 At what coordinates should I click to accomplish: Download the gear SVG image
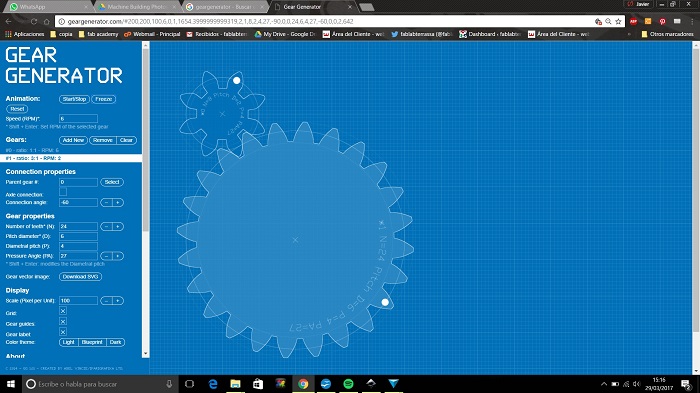(x=80, y=276)
